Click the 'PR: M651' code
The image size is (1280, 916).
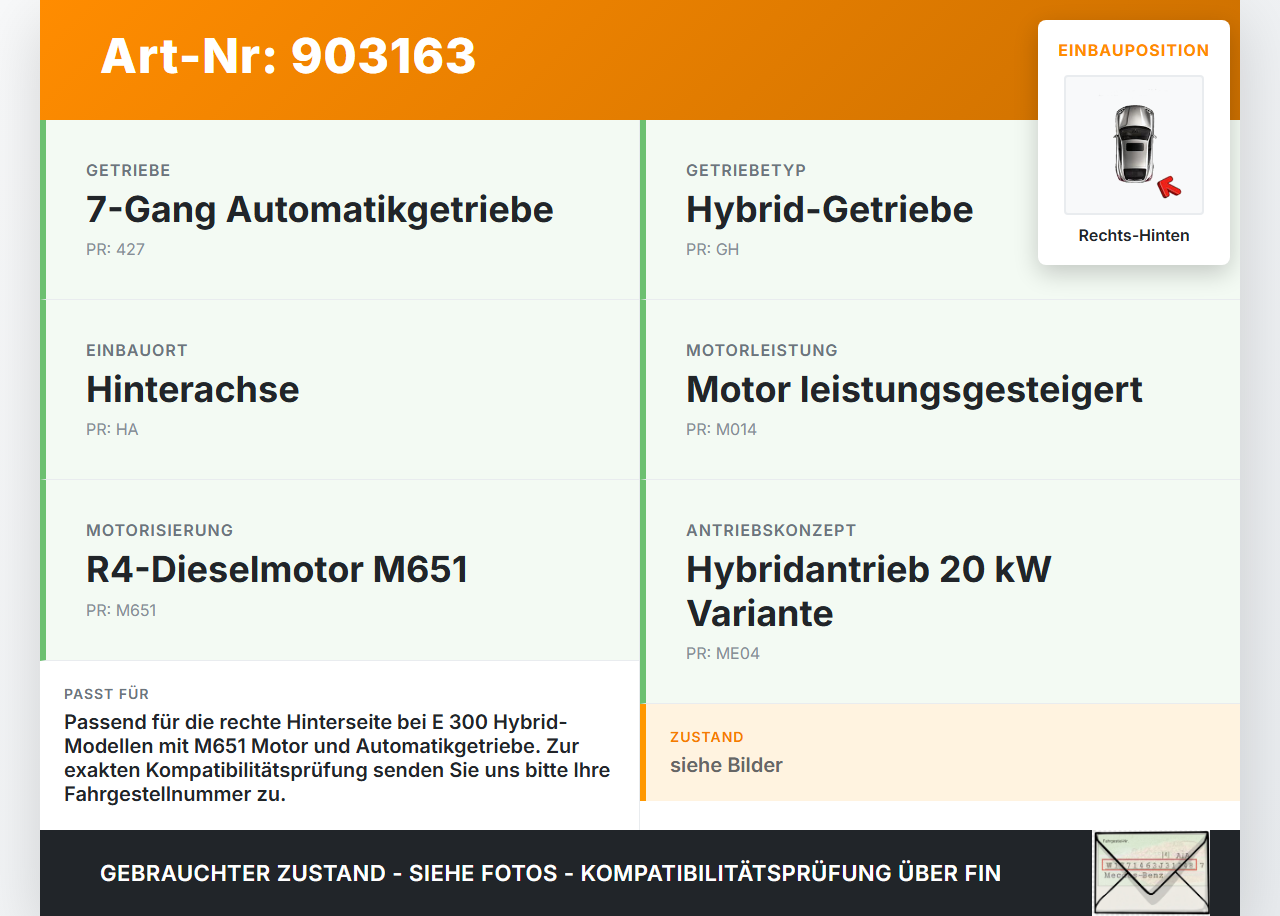[x=121, y=610]
